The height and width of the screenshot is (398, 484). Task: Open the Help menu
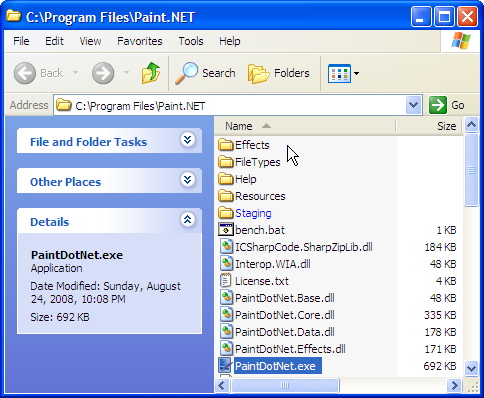tap(230, 41)
